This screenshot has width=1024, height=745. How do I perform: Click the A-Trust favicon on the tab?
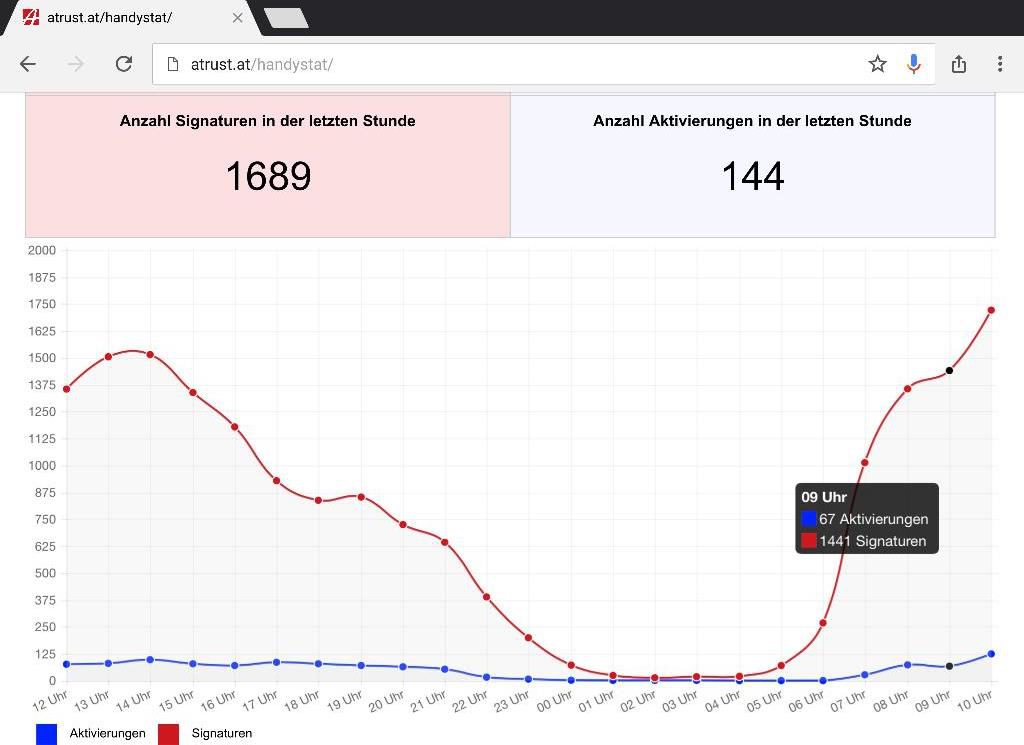pos(31,18)
